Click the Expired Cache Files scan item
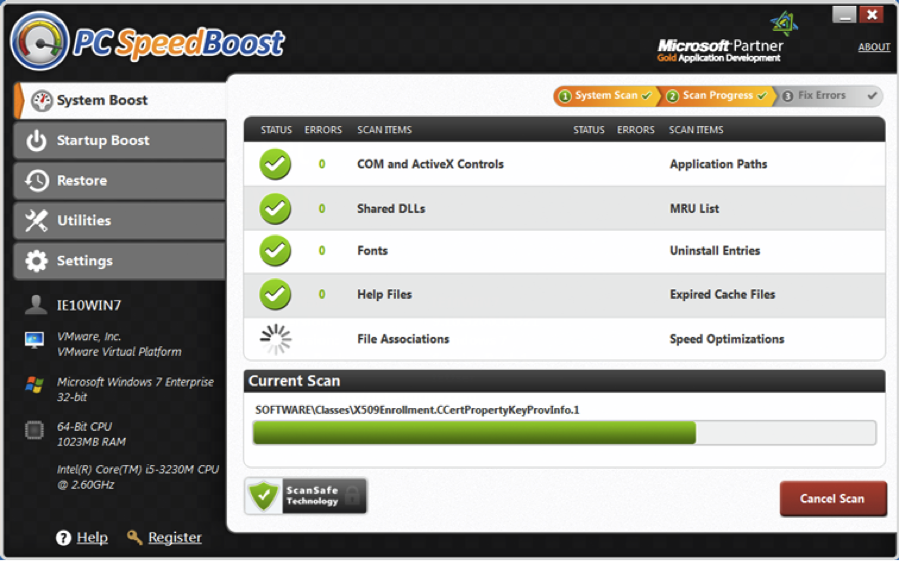 coord(722,294)
